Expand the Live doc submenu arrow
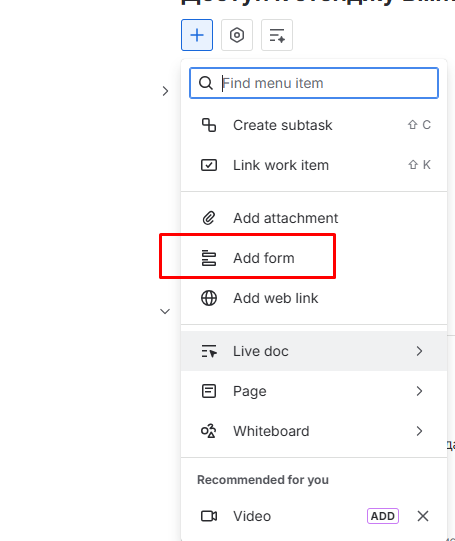This screenshot has width=455, height=541. [x=419, y=351]
